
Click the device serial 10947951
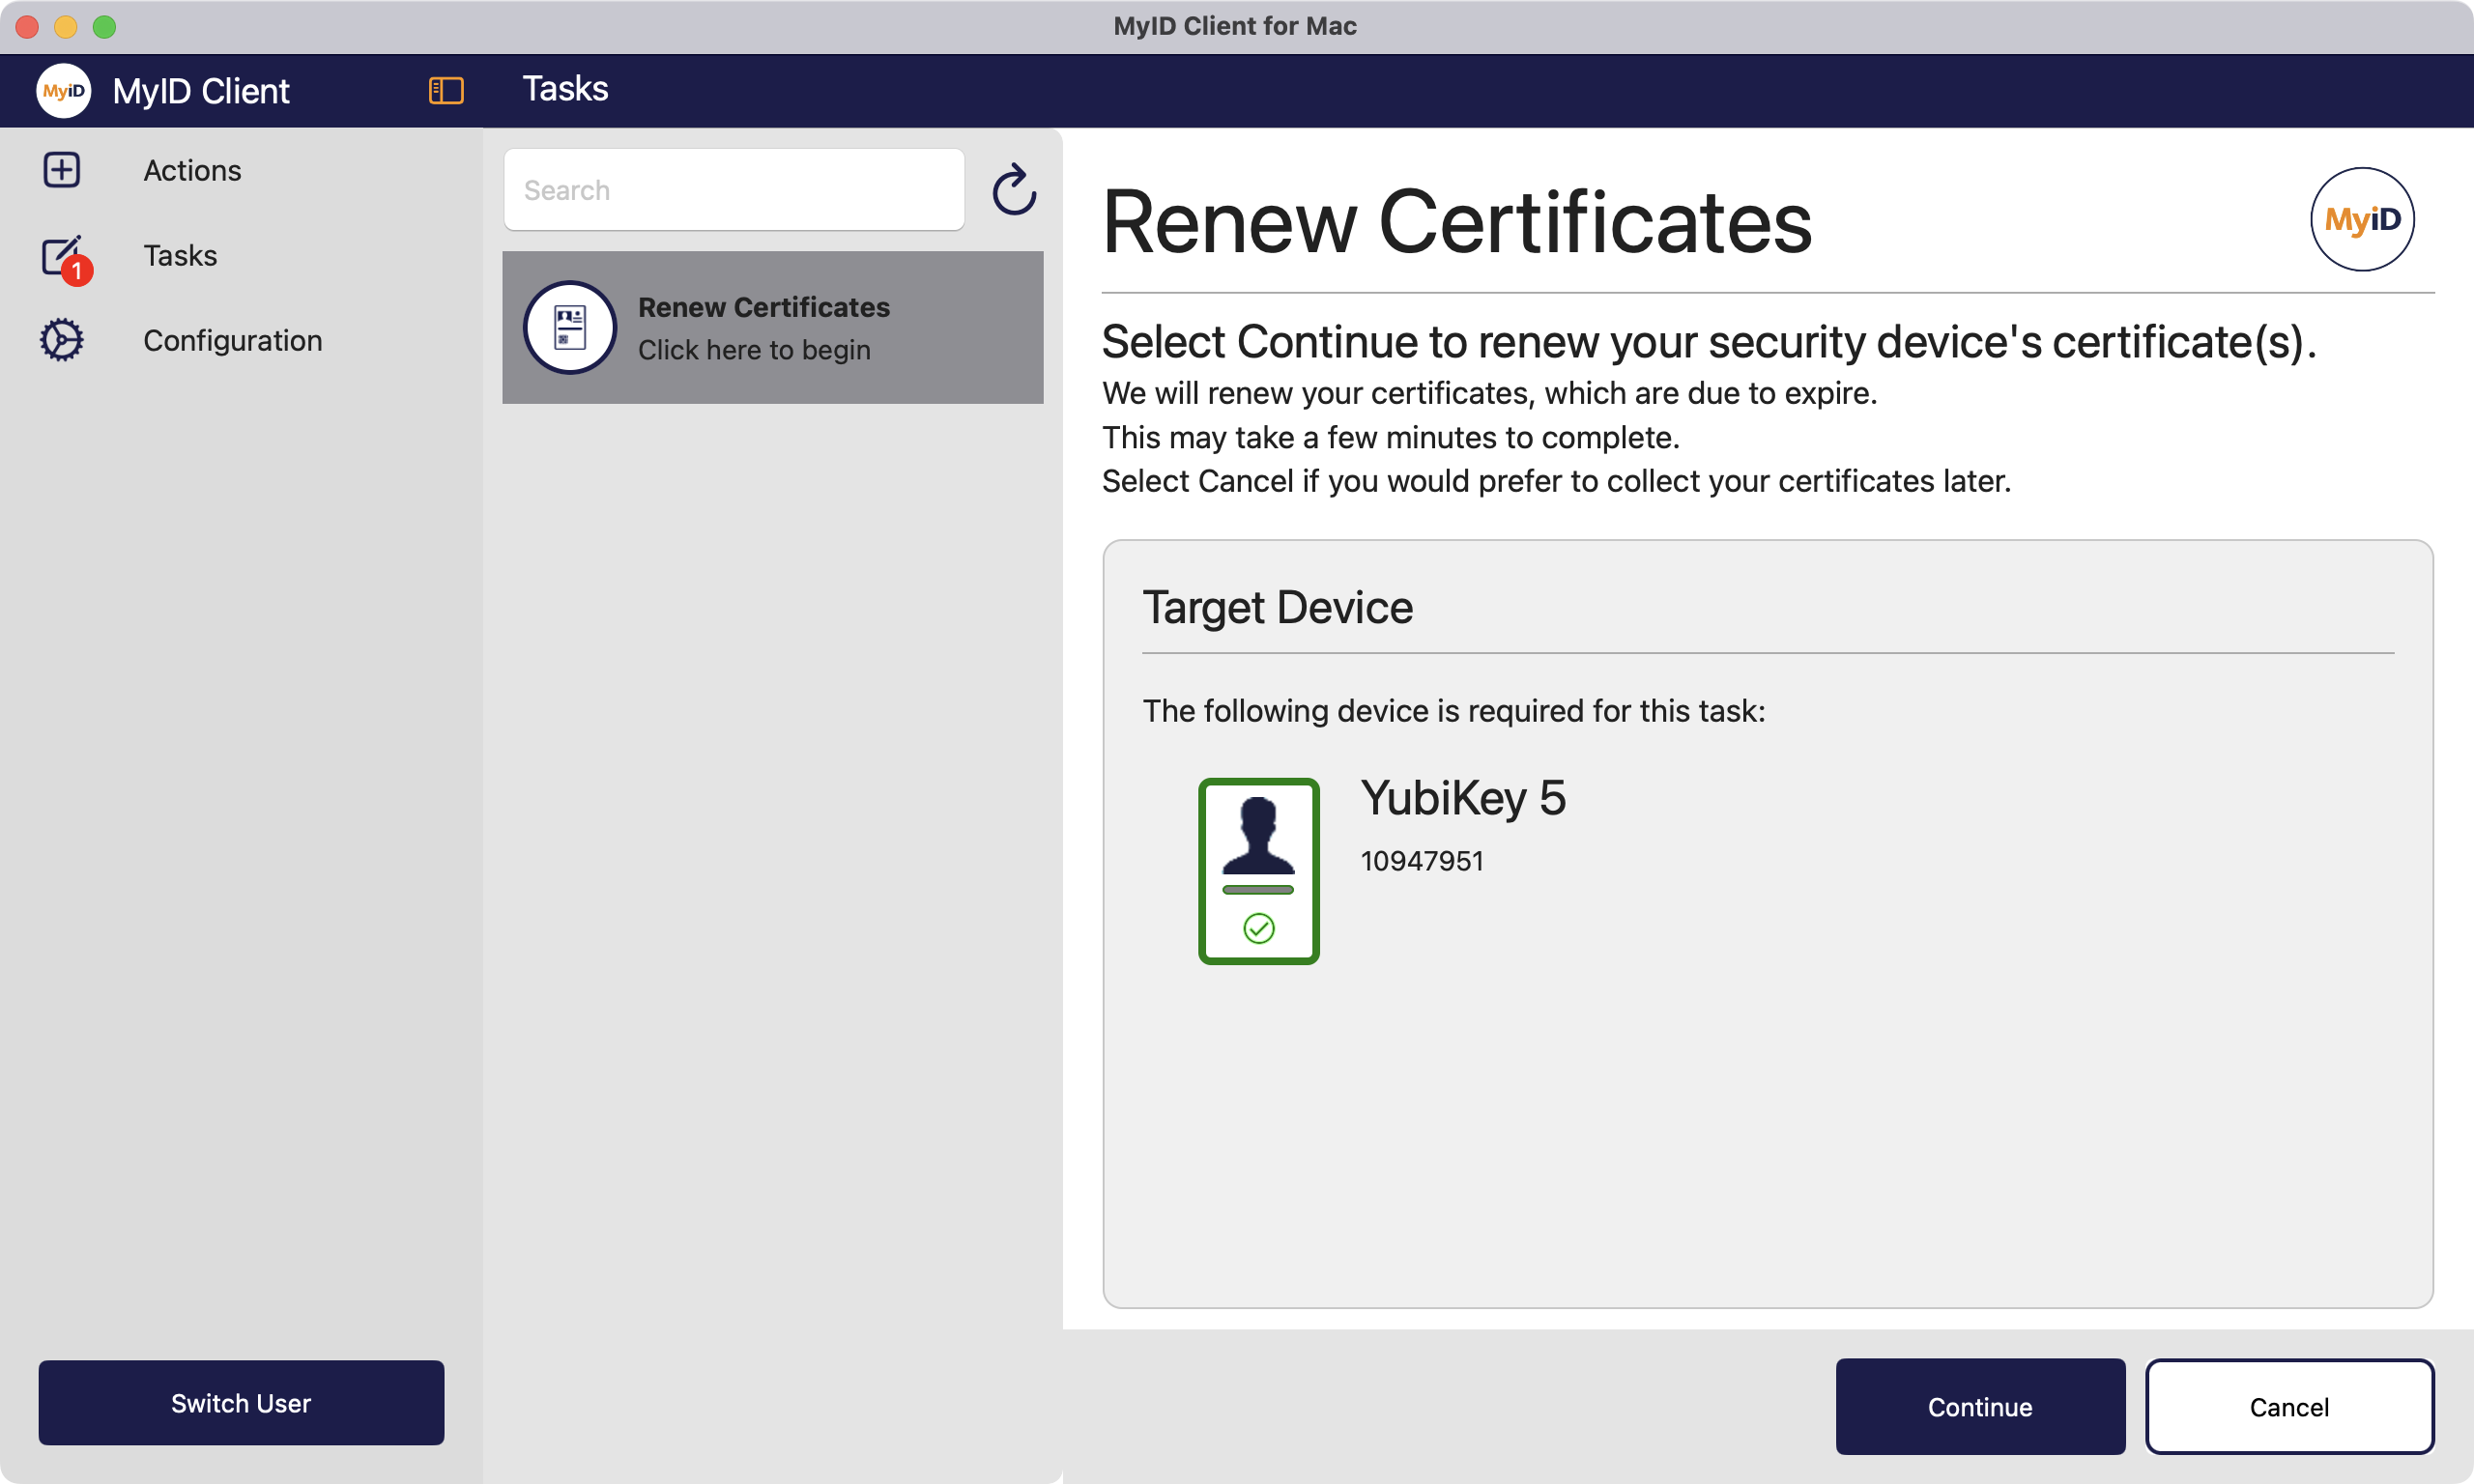click(1422, 861)
